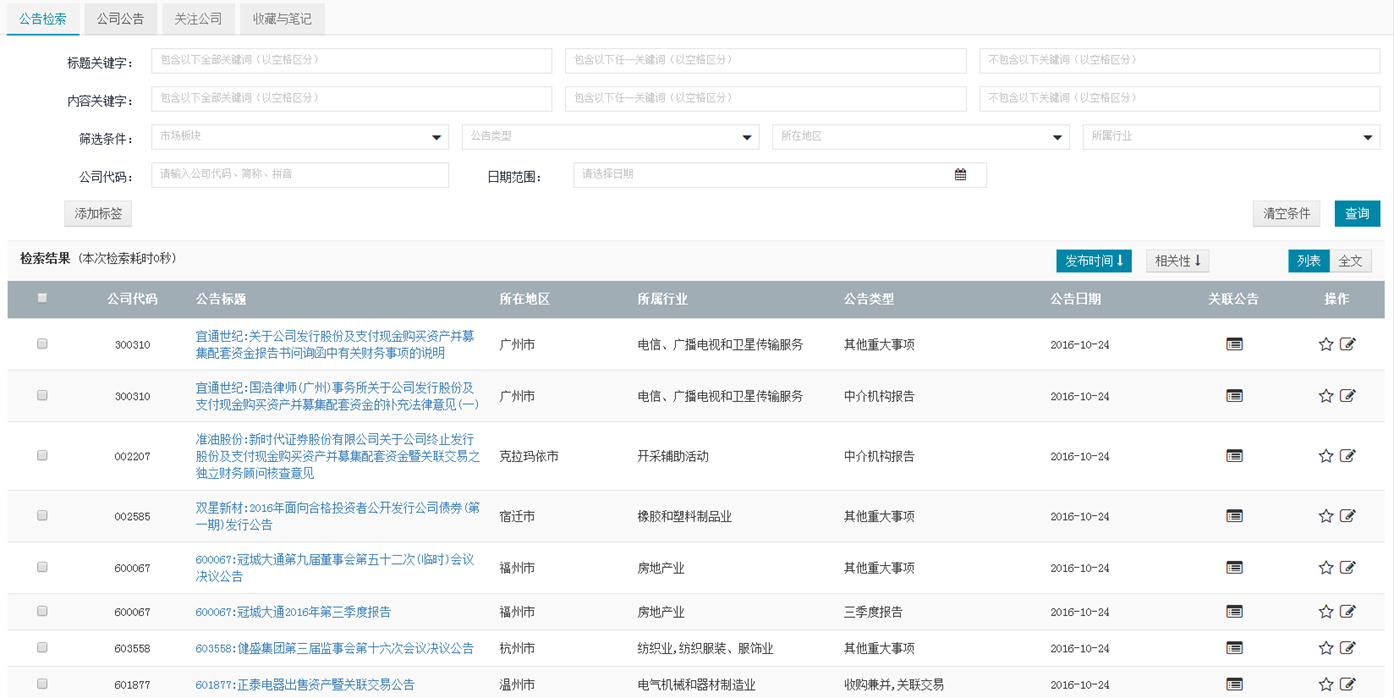Add note to 600067 三季度报告 row
This screenshot has width=1394, height=698.
point(1348,612)
